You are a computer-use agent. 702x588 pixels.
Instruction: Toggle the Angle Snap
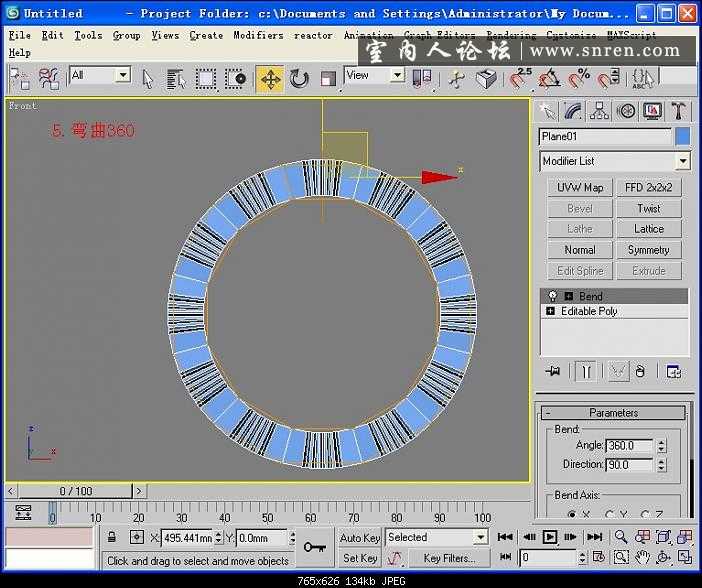(x=549, y=79)
